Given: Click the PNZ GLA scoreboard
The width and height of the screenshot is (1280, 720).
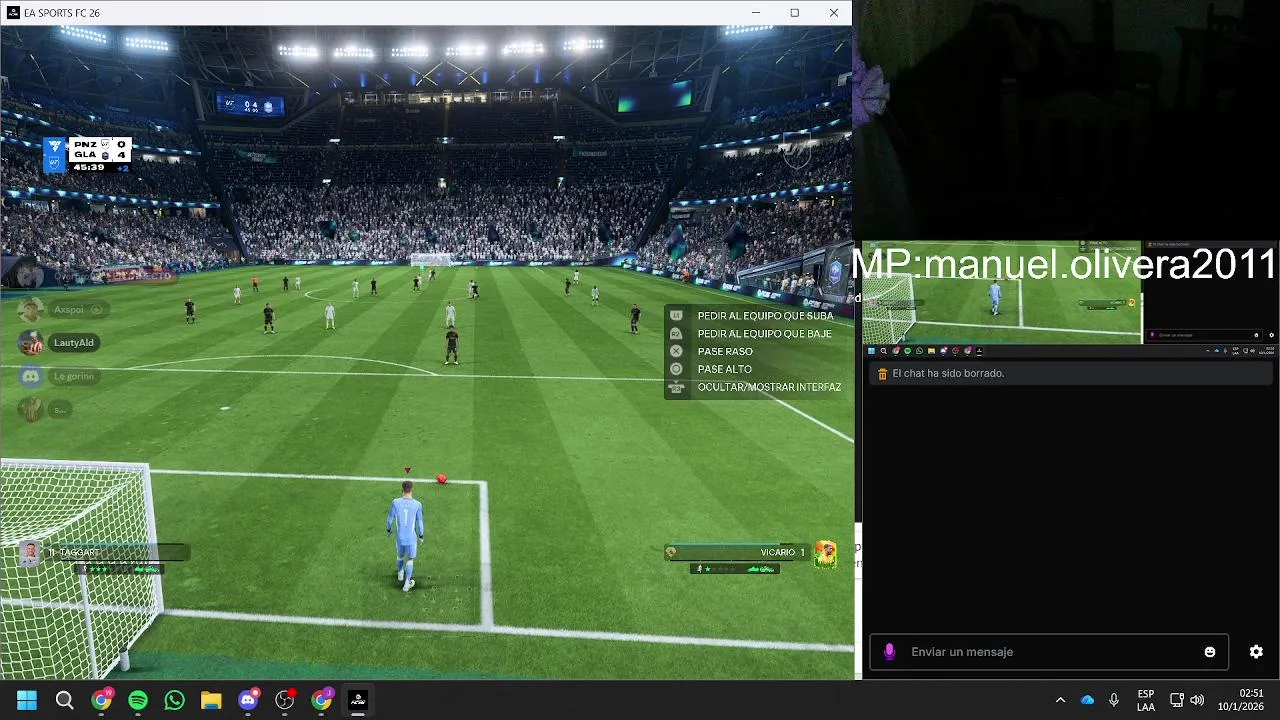Looking at the screenshot, I should [88, 155].
